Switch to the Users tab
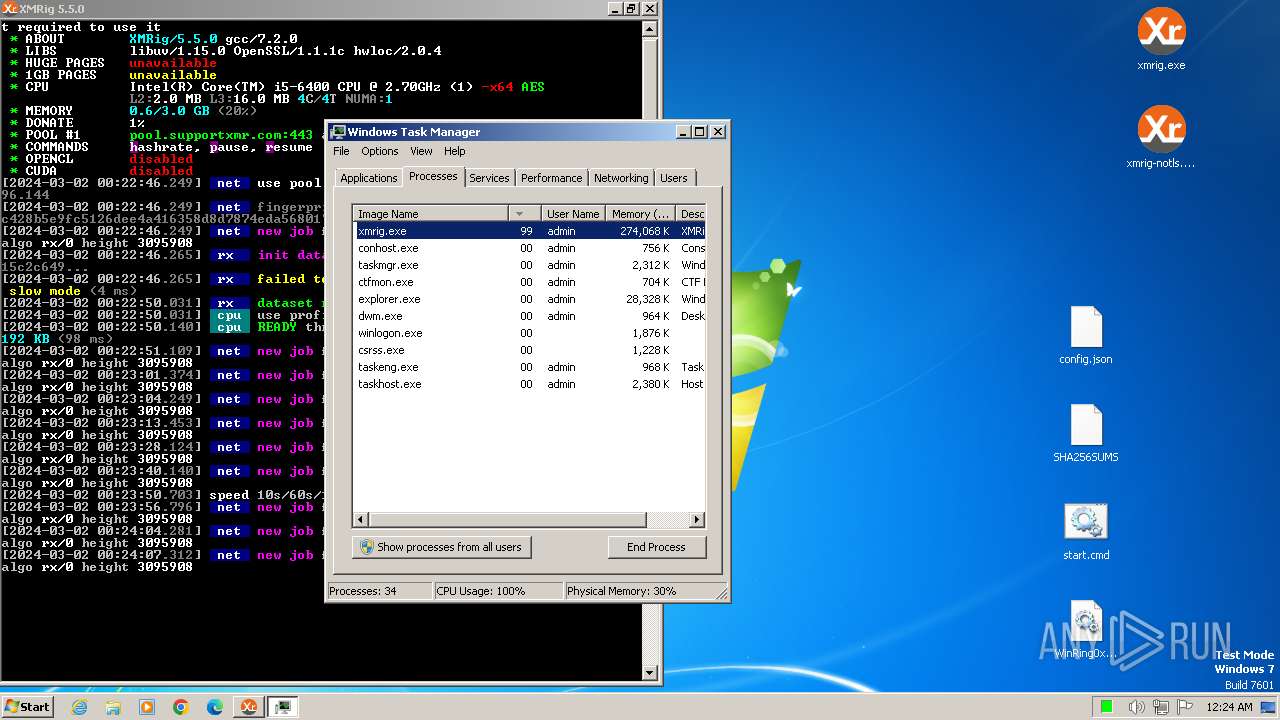This screenshot has width=1280, height=720. point(674,178)
